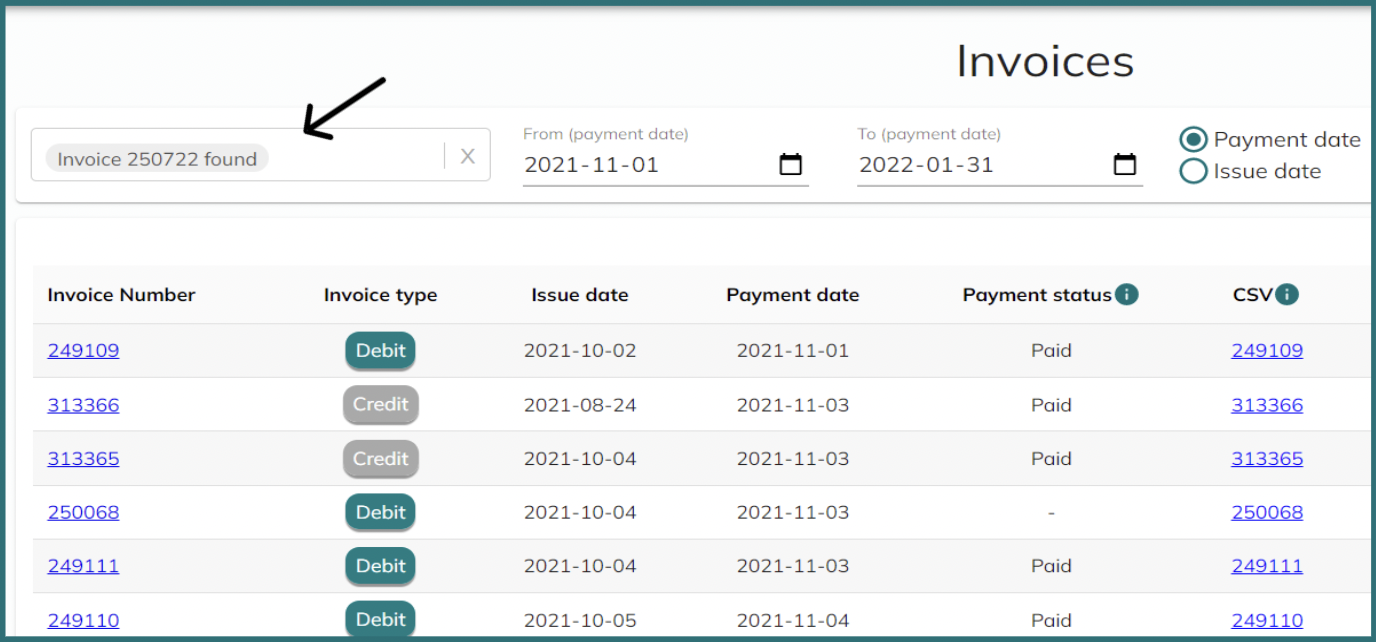Select payment date 2021-11-01 cell
The width and height of the screenshot is (1376, 642).
click(x=793, y=351)
